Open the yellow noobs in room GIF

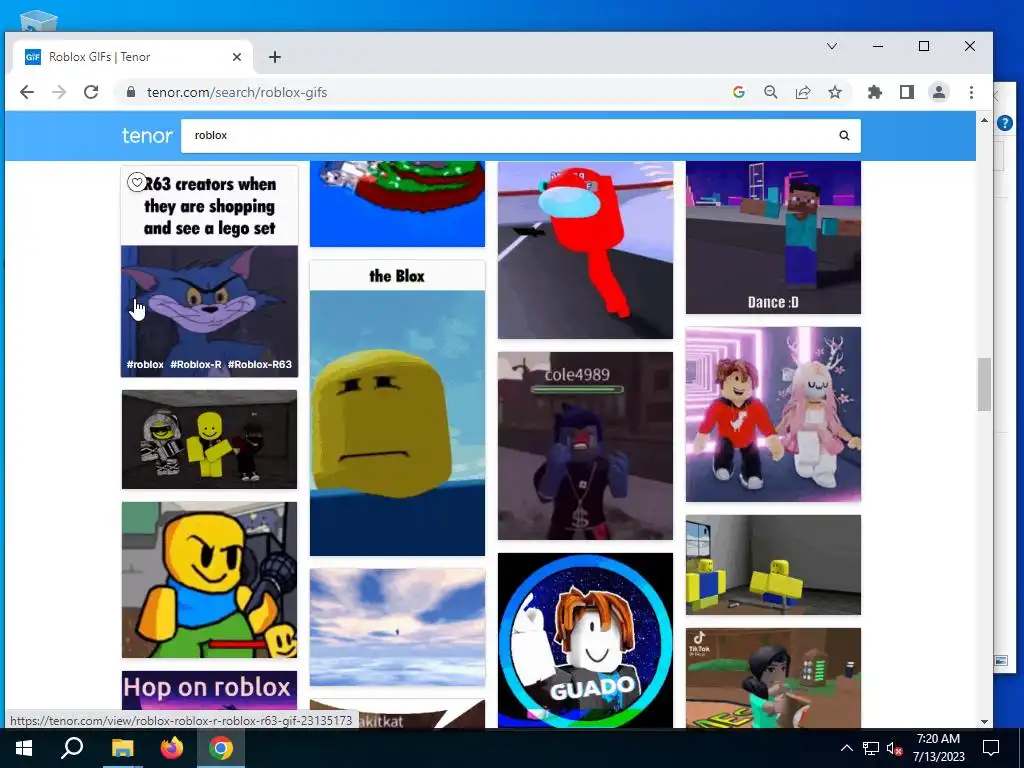point(773,565)
